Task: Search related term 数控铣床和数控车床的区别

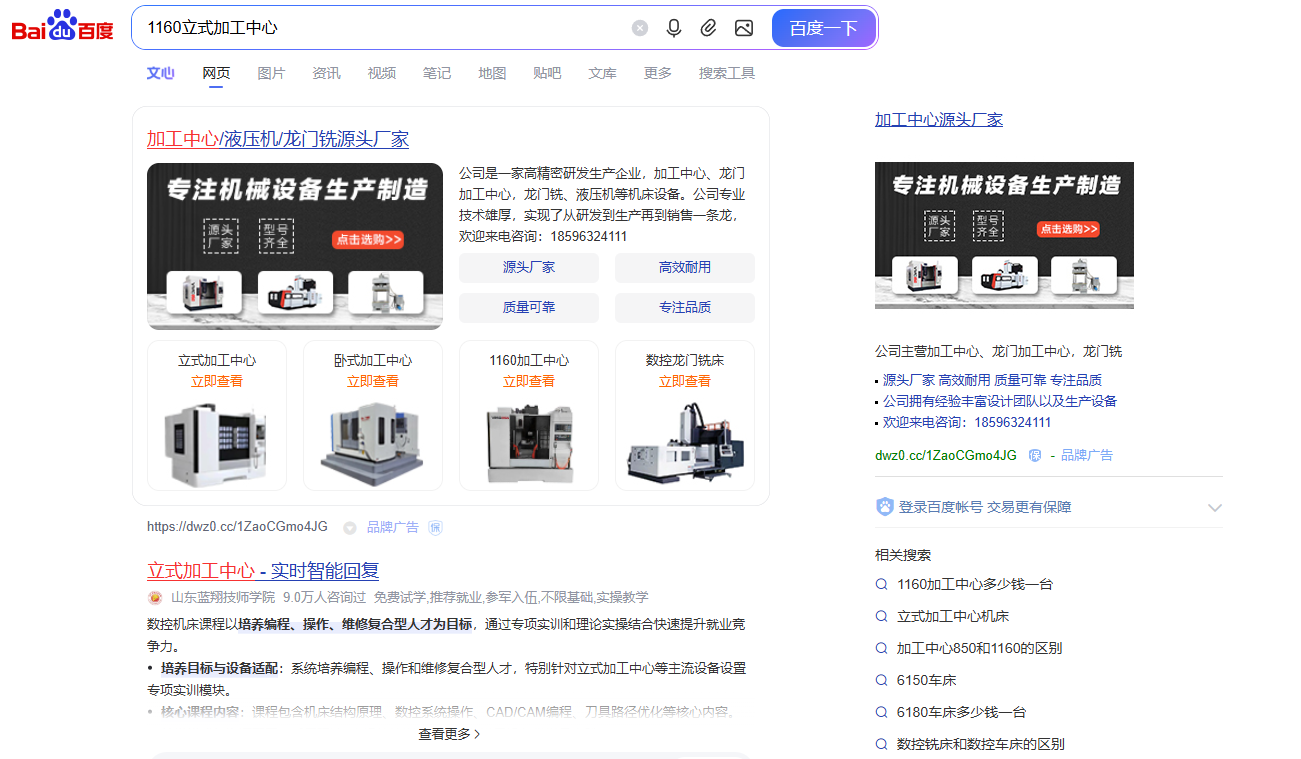Action: 981,744
